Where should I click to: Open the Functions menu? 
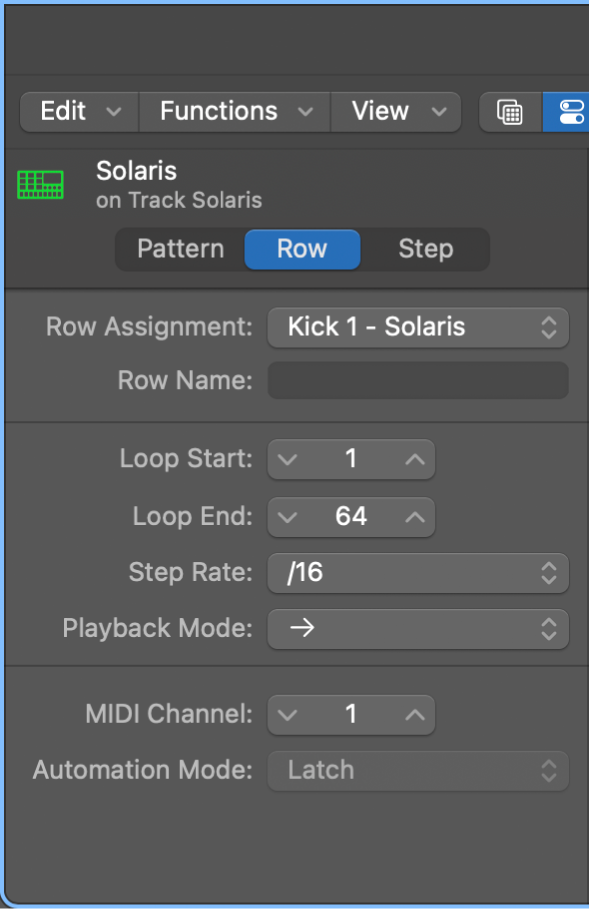(233, 112)
